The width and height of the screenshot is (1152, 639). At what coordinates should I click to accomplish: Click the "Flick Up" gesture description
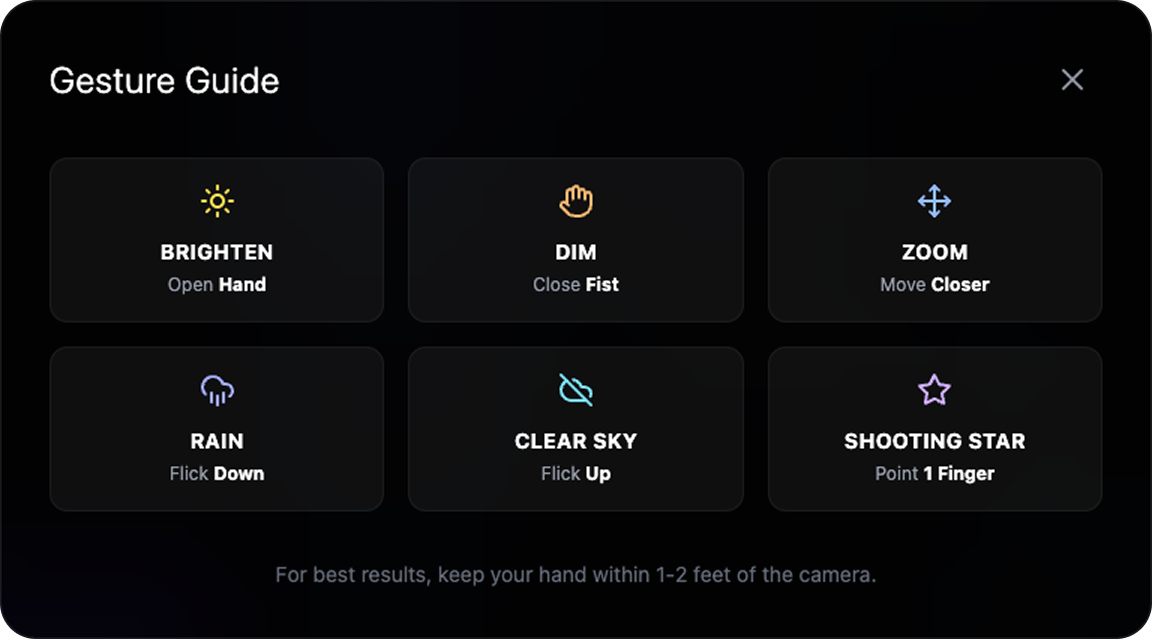[576, 474]
